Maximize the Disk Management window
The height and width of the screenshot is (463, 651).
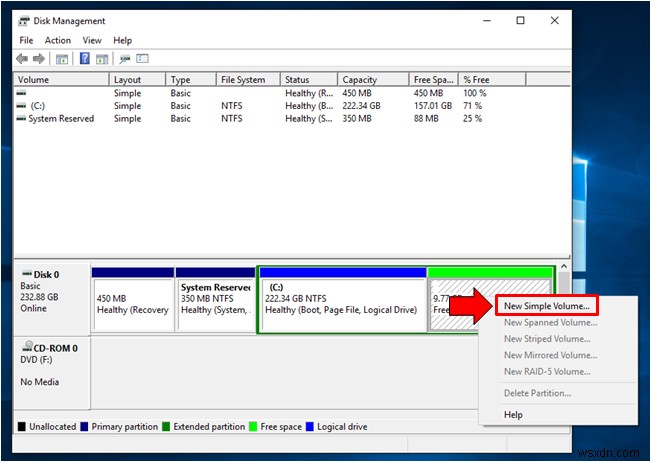point(520,20)
